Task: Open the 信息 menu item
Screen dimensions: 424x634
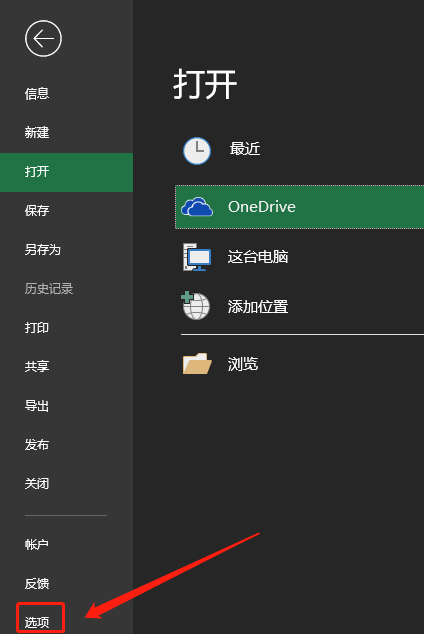Action: [37, 94]
